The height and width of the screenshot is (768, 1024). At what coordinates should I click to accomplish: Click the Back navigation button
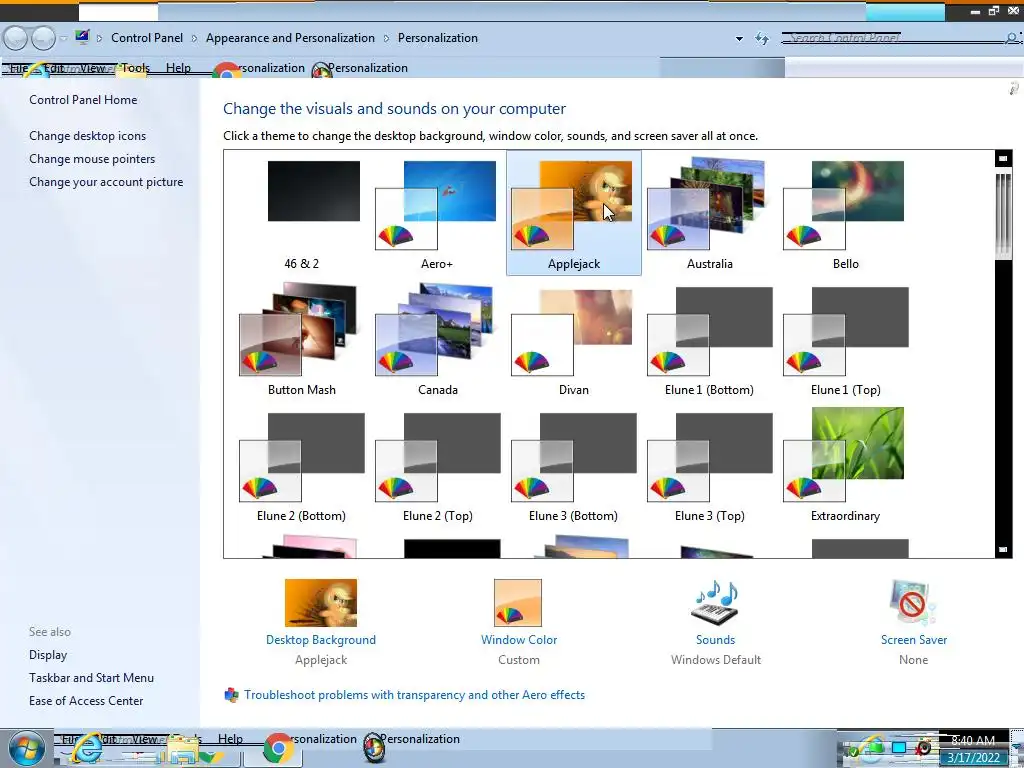point(16,39)
